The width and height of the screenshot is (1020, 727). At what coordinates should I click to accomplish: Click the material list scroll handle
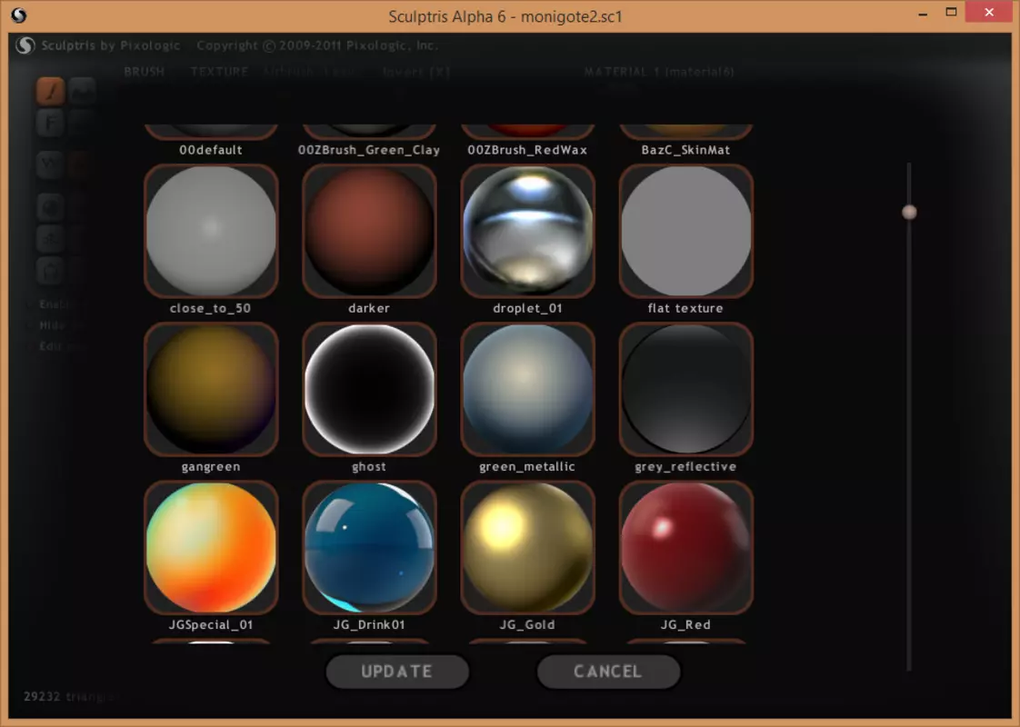(x=909, y=212)
